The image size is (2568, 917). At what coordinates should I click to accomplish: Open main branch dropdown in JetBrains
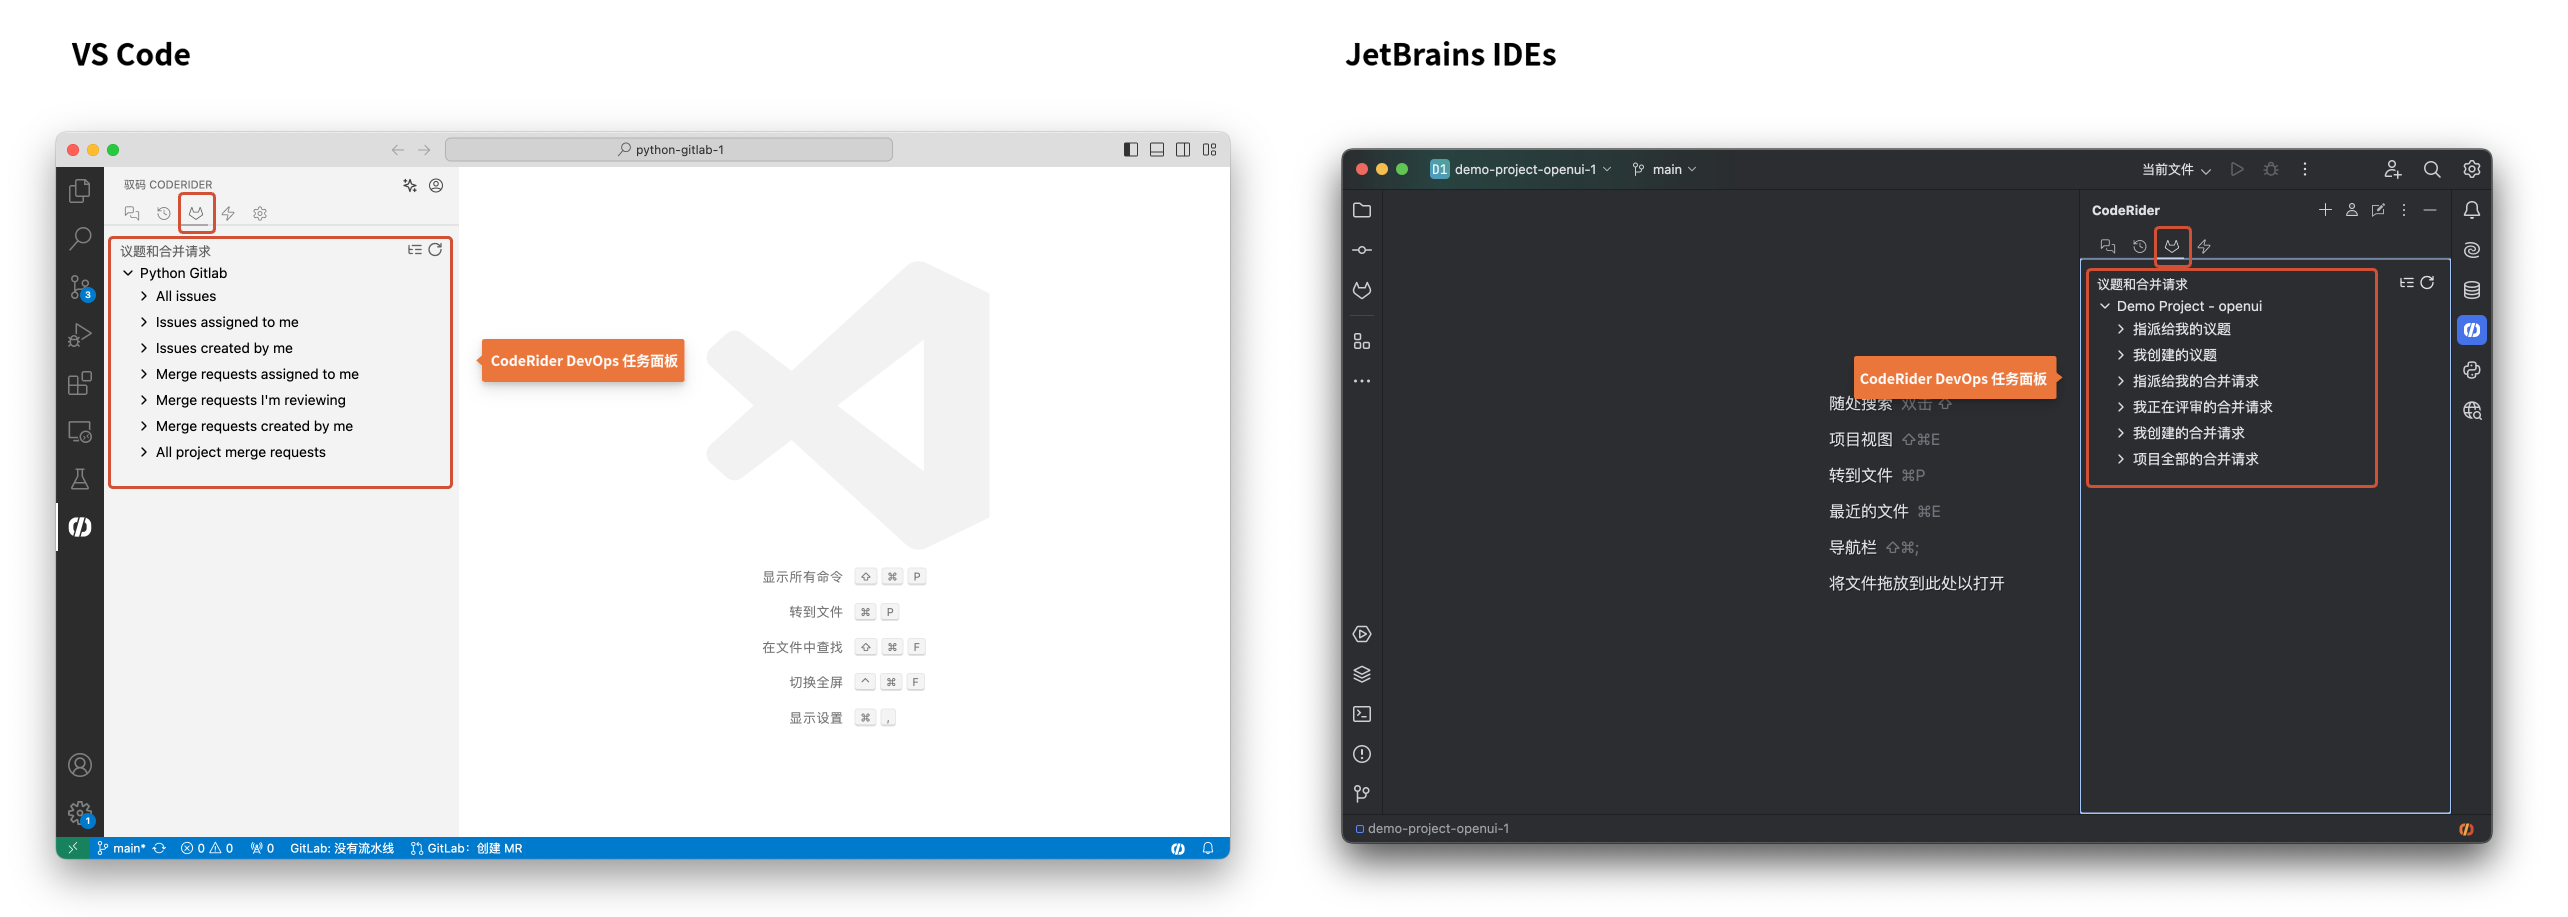pos(1665,169)
